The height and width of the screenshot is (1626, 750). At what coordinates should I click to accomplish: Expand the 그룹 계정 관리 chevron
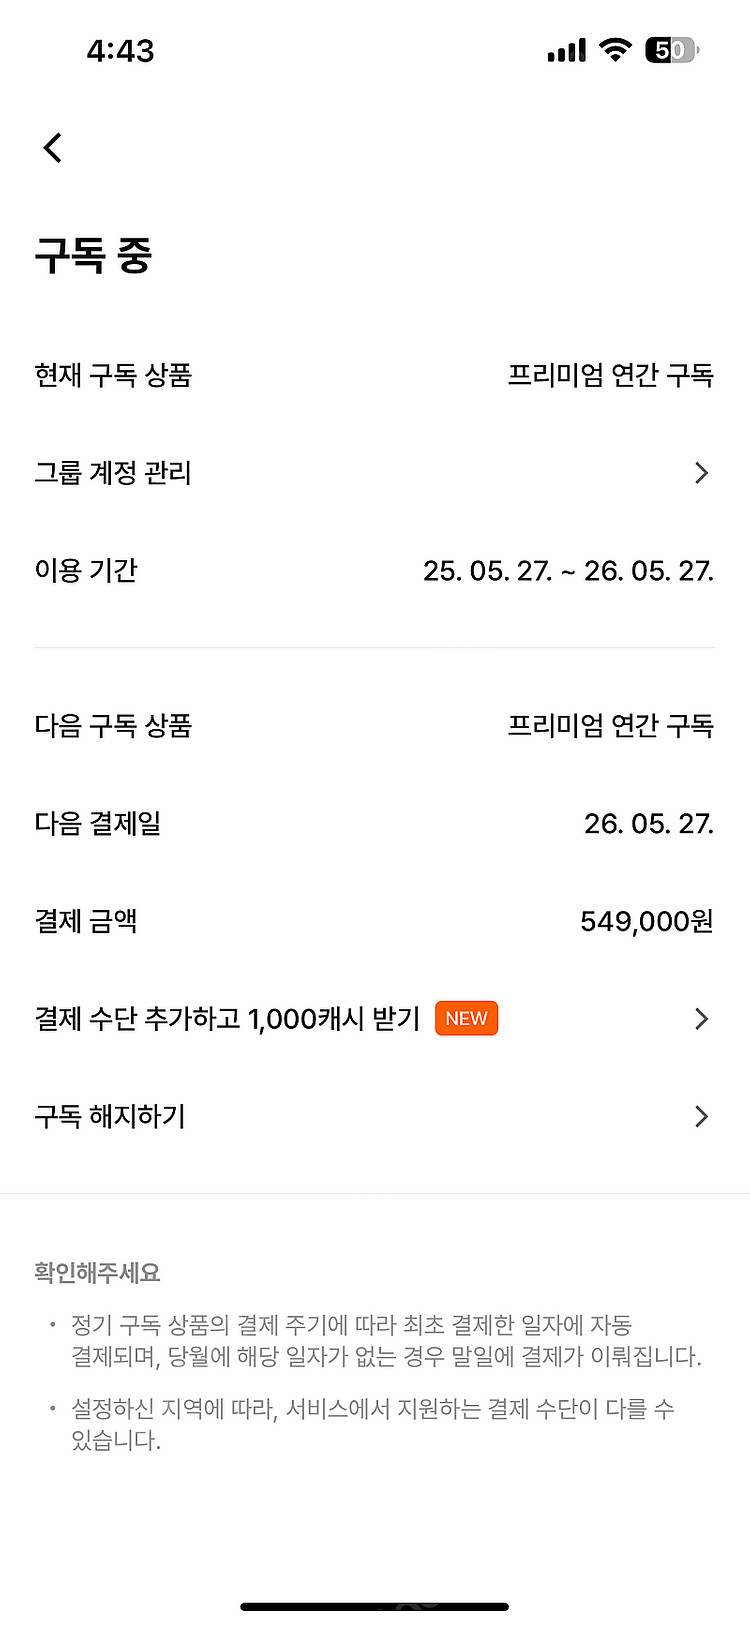coord(701,473)
